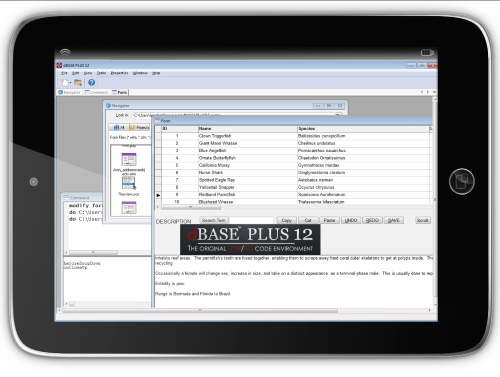Viewport: 500px width, 377px height.
Task: Click the Search Text input field
Action: pos(252,220)
